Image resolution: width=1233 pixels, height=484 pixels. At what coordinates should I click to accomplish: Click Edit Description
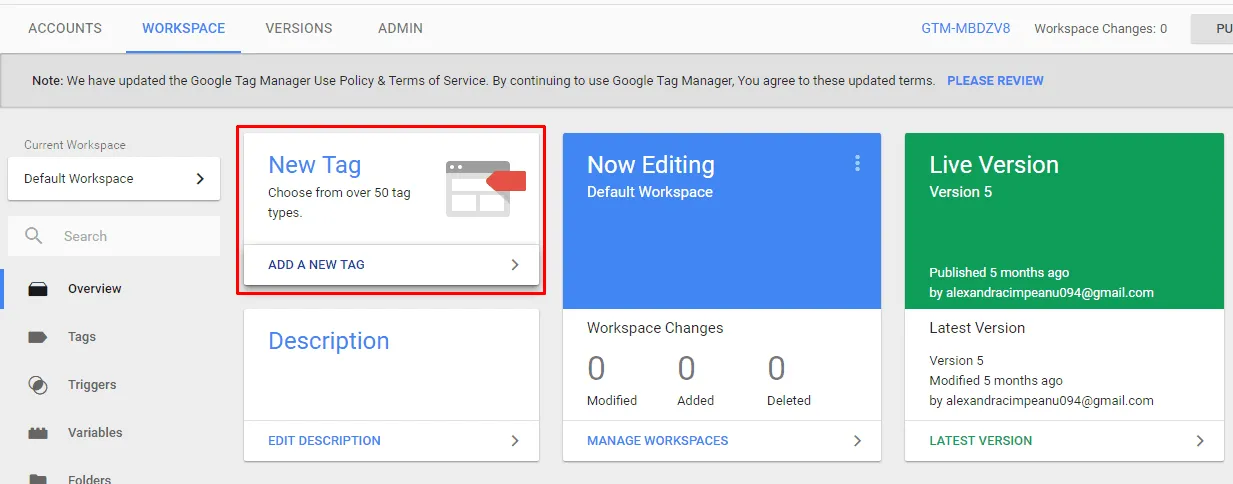click(x=324, y=440)
